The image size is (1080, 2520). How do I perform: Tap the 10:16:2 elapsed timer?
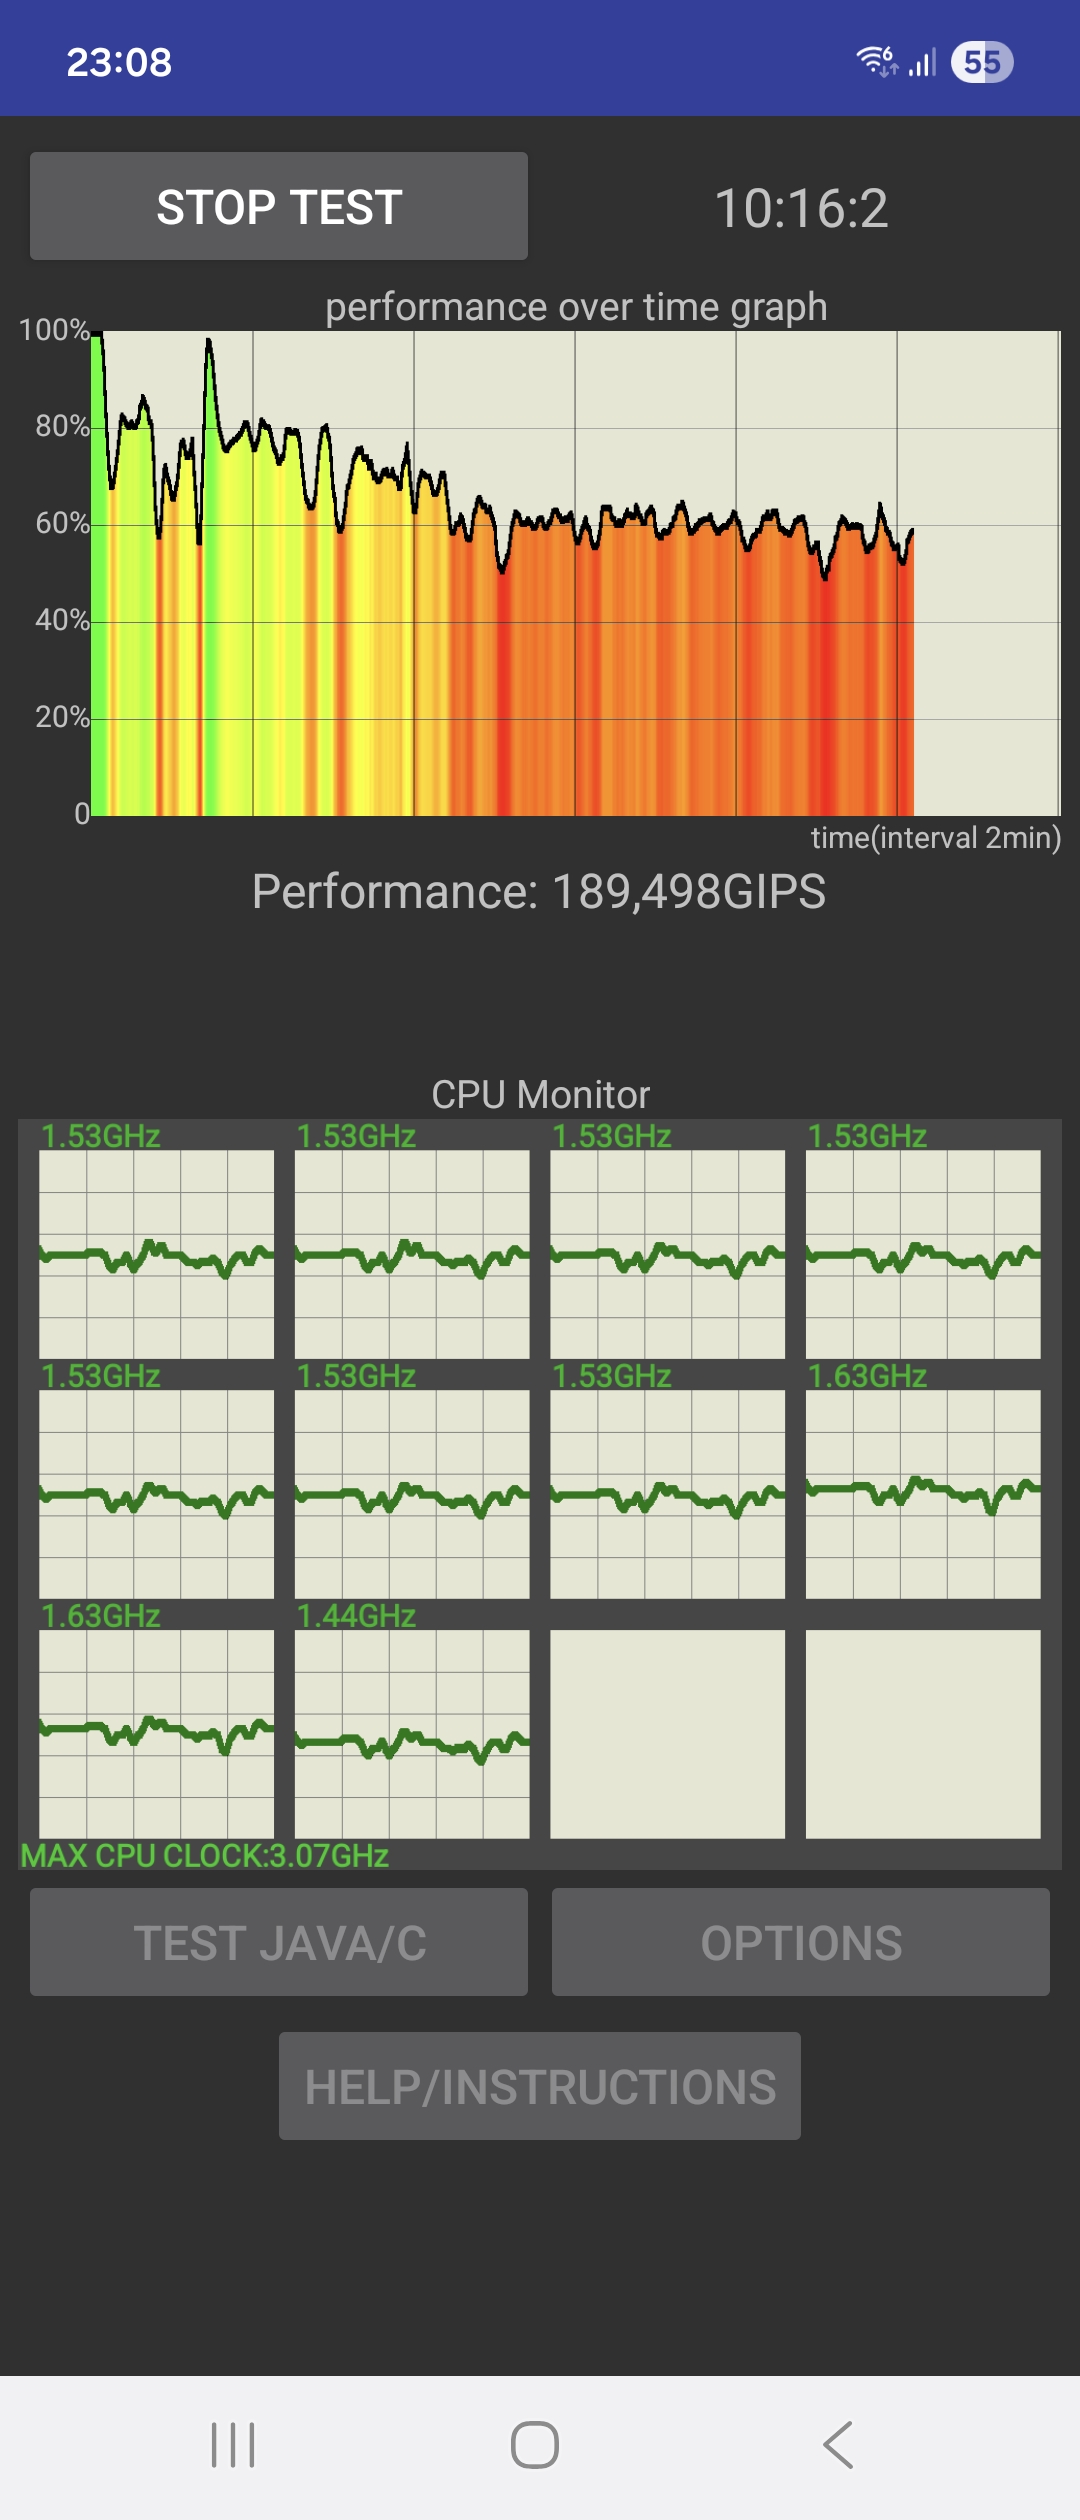[x=801, y=208]
